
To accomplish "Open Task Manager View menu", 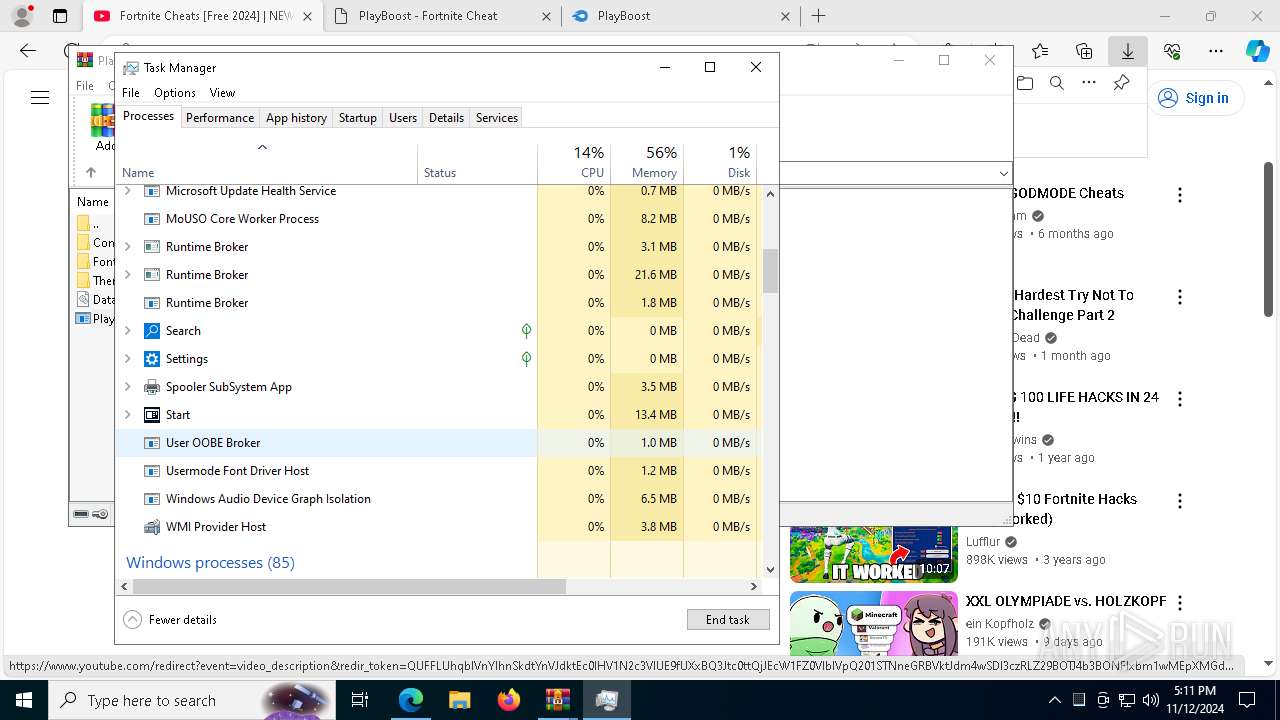I will (x=222, y=93).
